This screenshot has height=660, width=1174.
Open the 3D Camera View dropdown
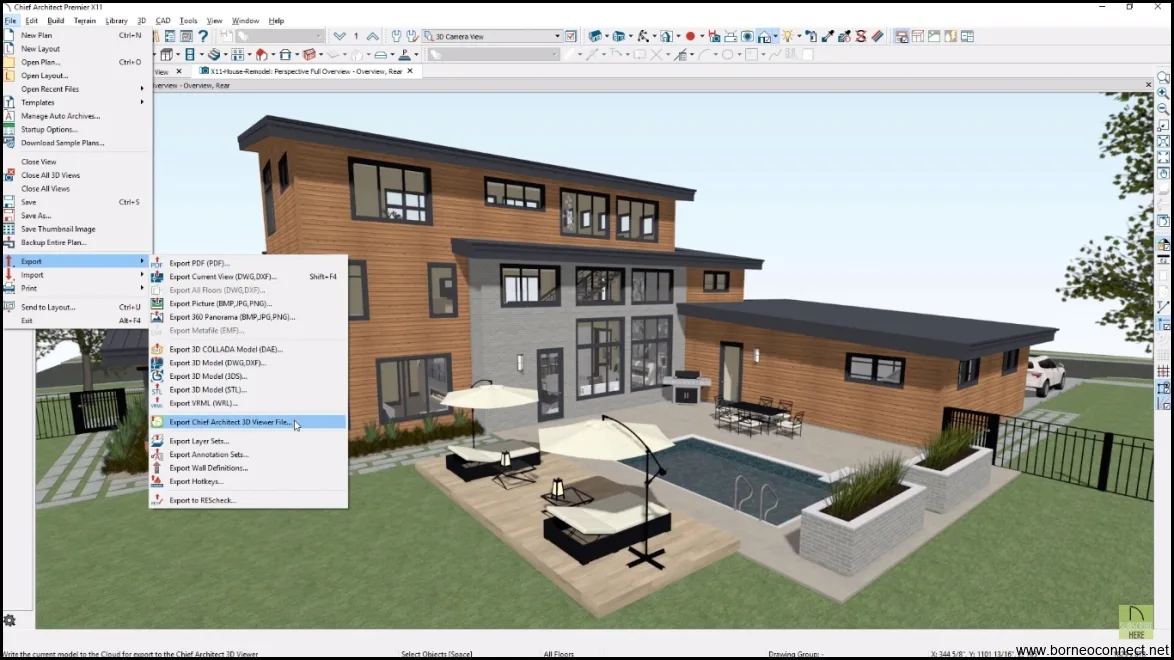[557, 36]
